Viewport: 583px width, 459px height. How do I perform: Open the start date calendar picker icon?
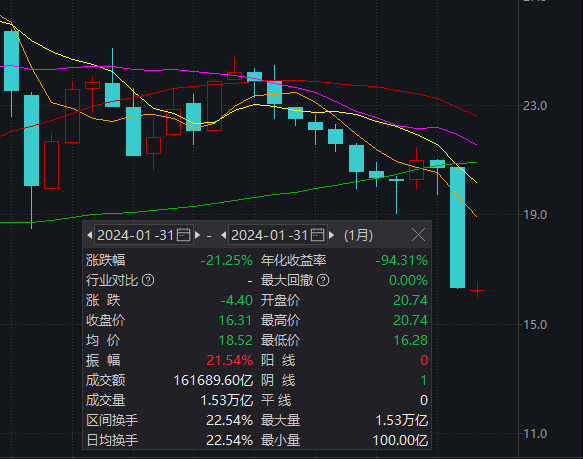183,235
